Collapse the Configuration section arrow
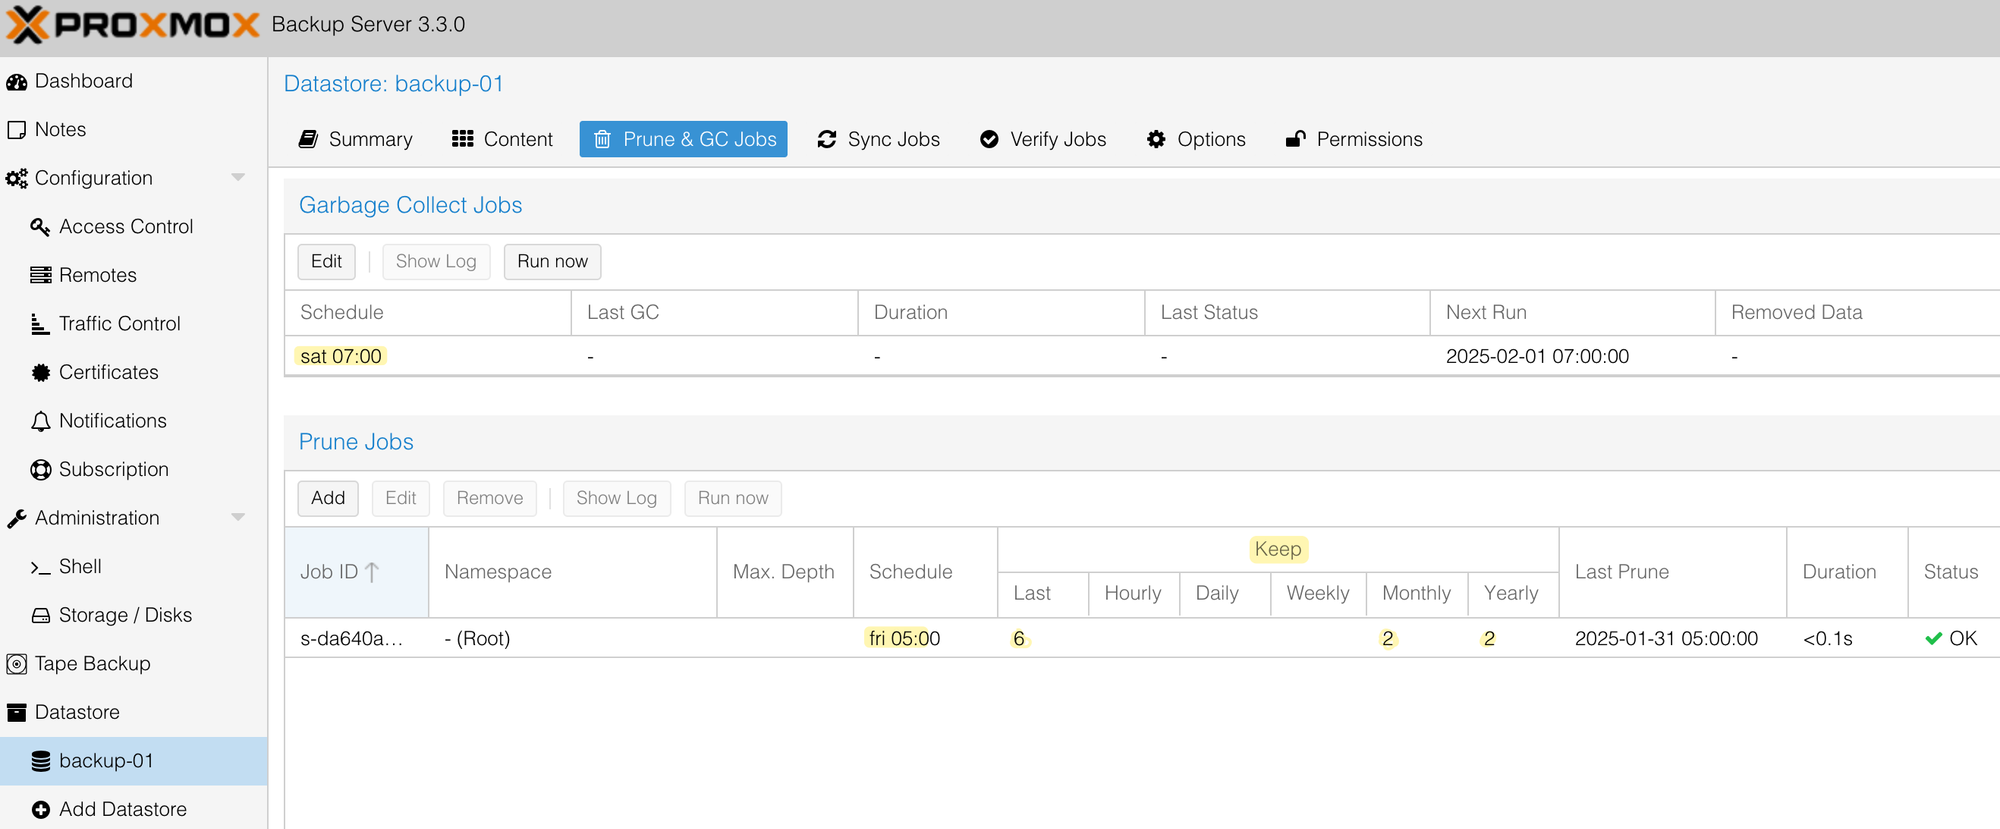The height and width of the screenshot is (829, 2000). pyautogui.click(x=238, y=178)
